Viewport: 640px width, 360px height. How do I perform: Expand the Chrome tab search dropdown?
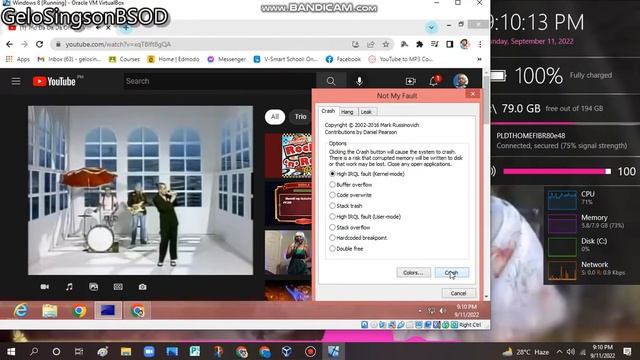click(431, 27)
